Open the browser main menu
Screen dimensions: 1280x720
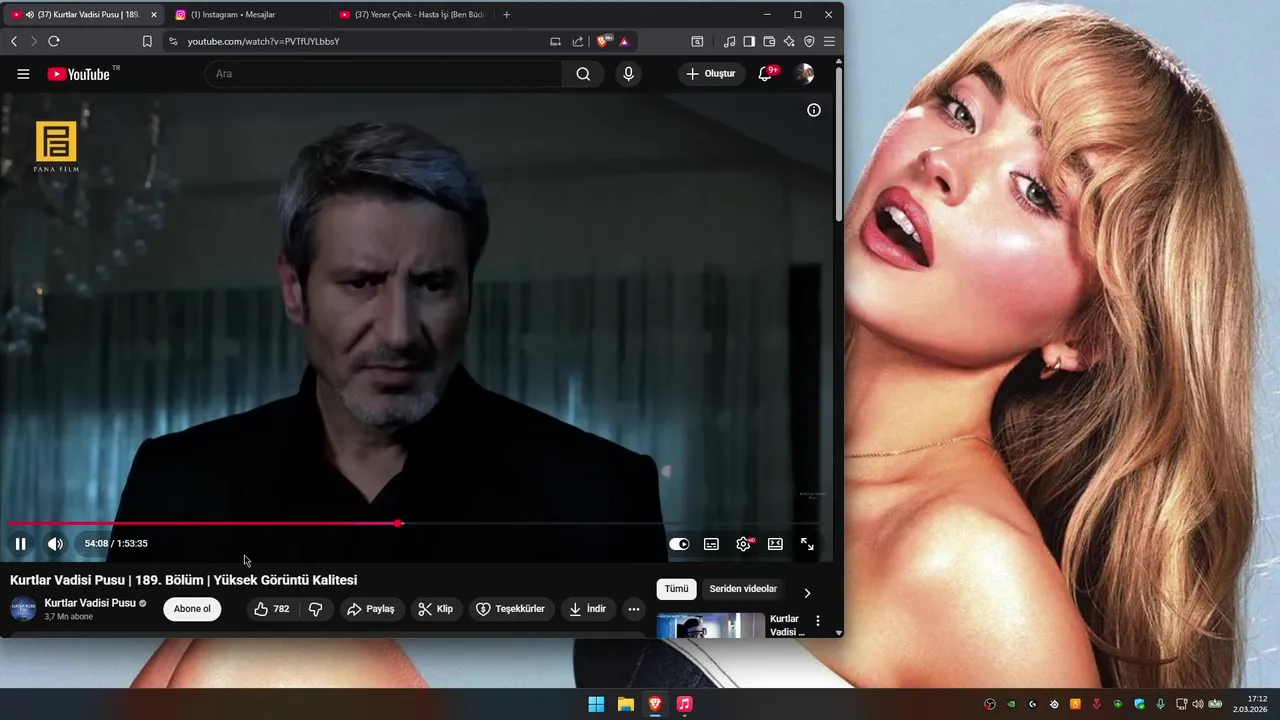pos(829,41)
